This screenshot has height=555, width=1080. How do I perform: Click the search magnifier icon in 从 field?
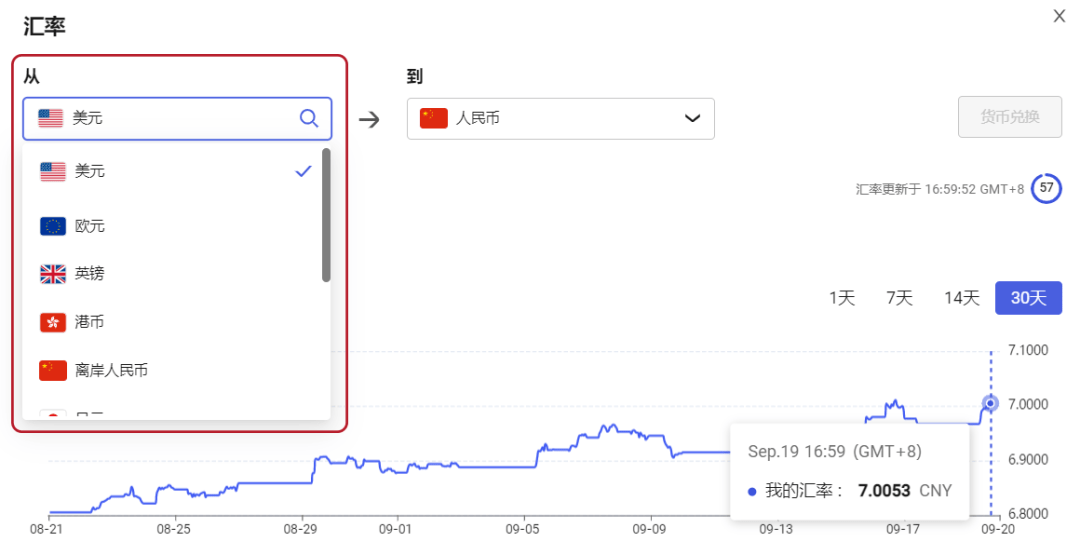pos(309,118)
